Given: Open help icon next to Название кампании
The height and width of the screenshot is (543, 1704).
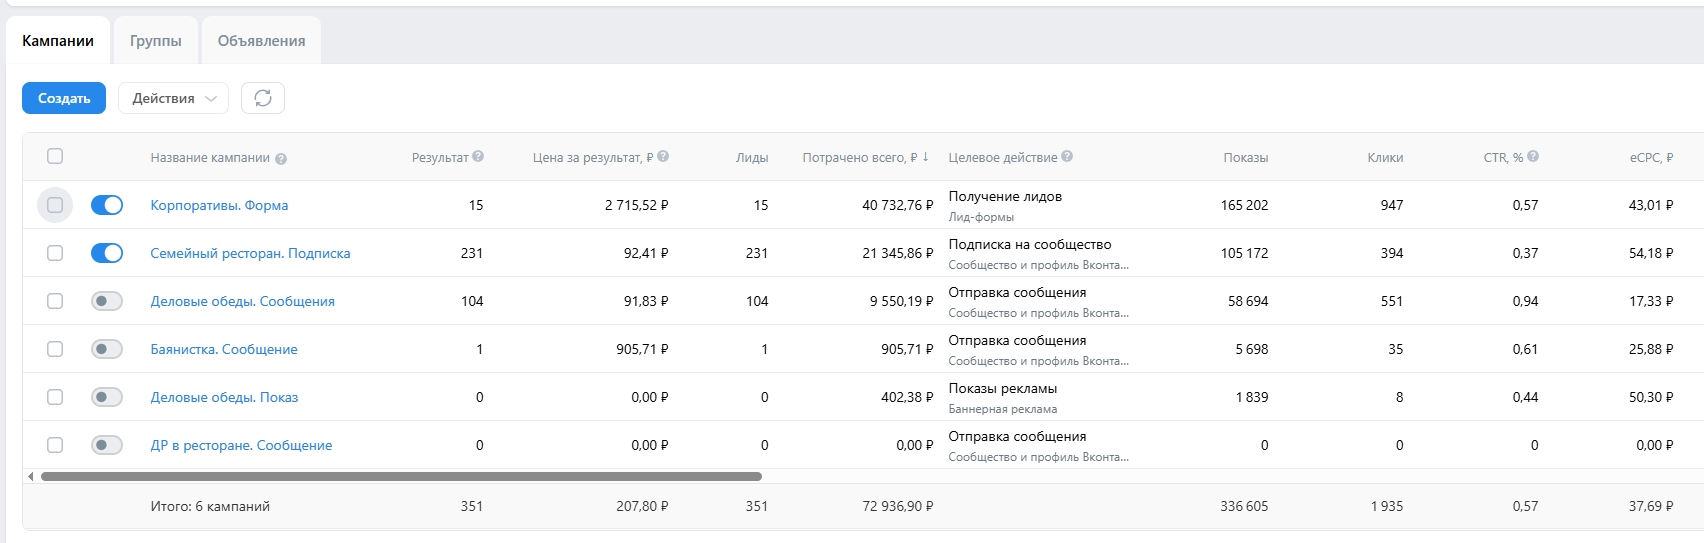Looking at the screenshot, I should [x=281, y=159].
